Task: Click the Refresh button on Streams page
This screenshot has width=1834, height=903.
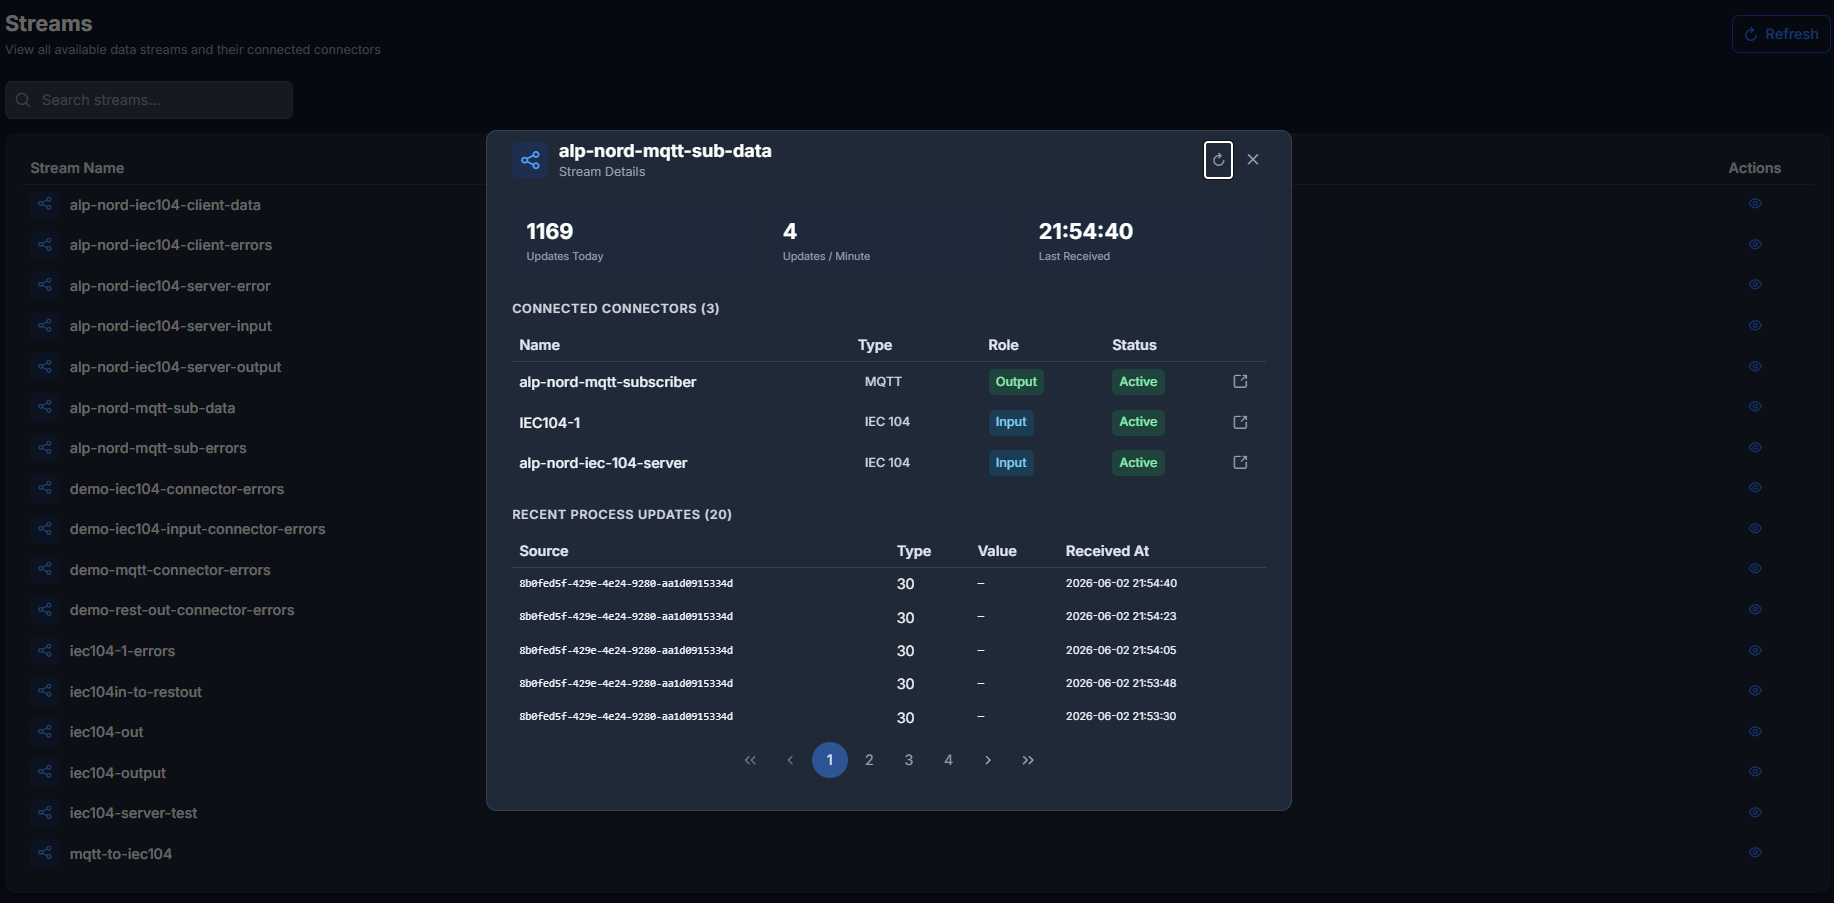Action: tap(1781, 34)
